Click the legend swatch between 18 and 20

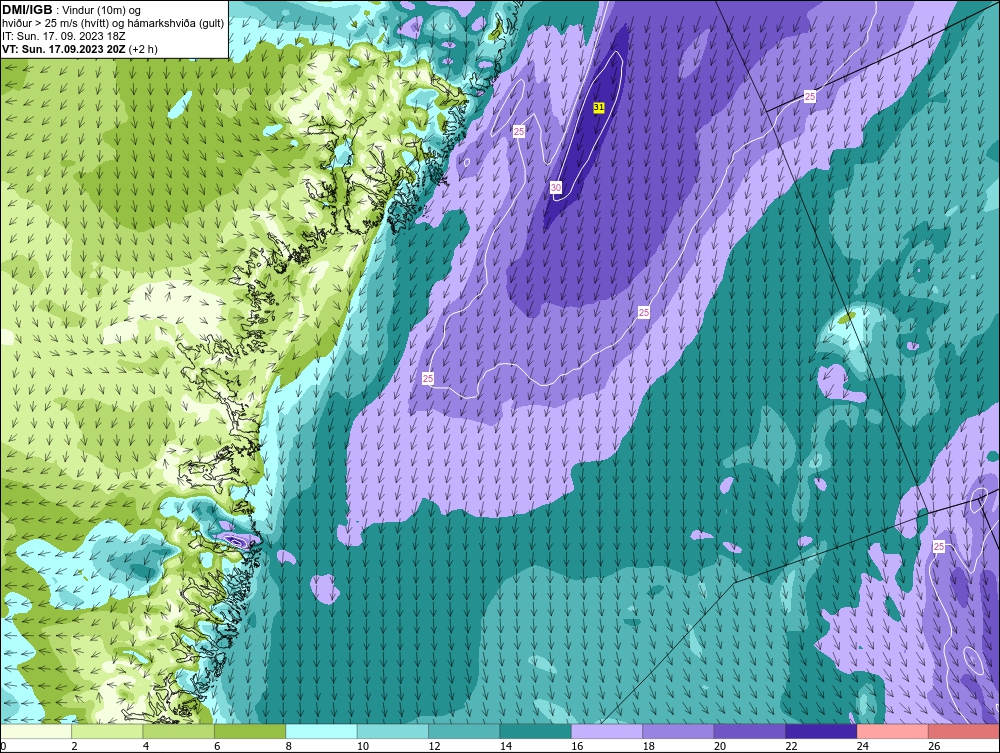[679, 731]
